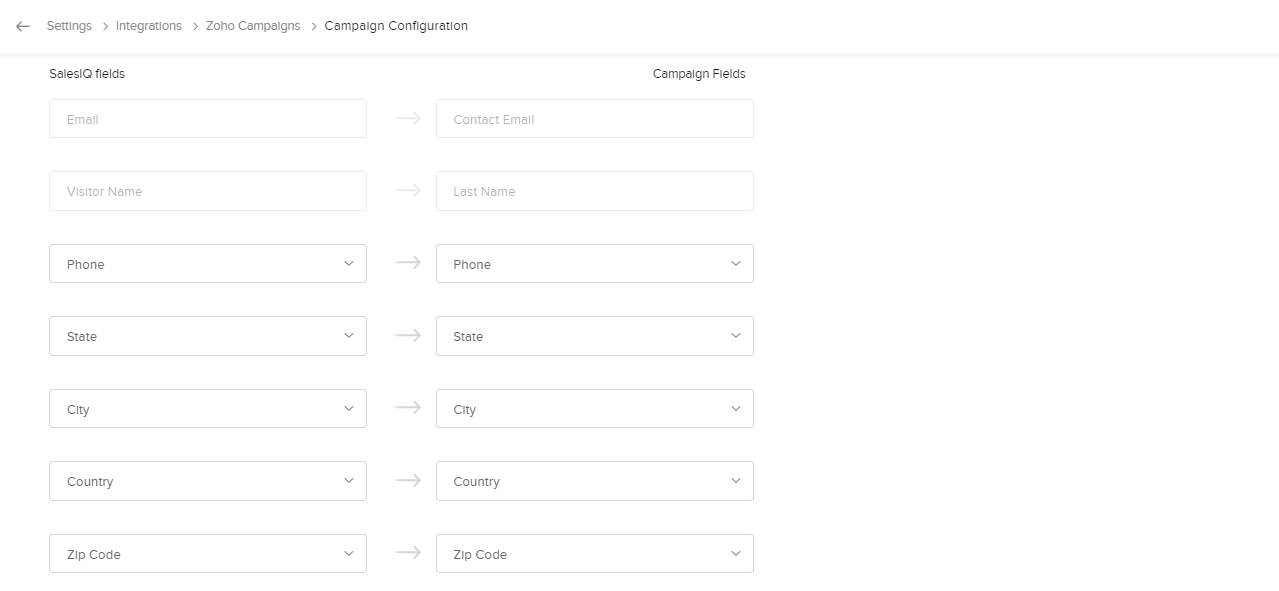Click the mapping arrow beside Phone

pos(408,263)
